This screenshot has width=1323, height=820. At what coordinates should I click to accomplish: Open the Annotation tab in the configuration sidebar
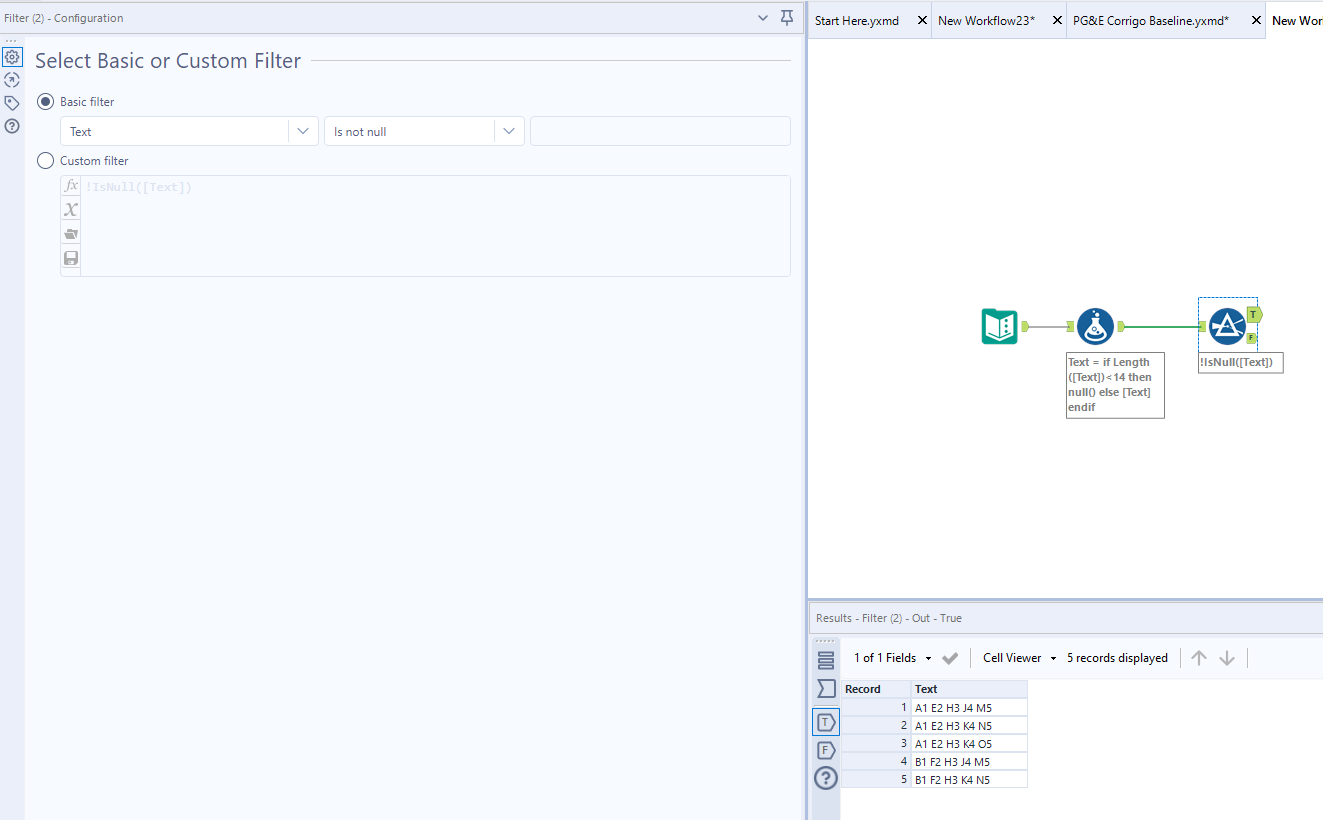point(12,102)
